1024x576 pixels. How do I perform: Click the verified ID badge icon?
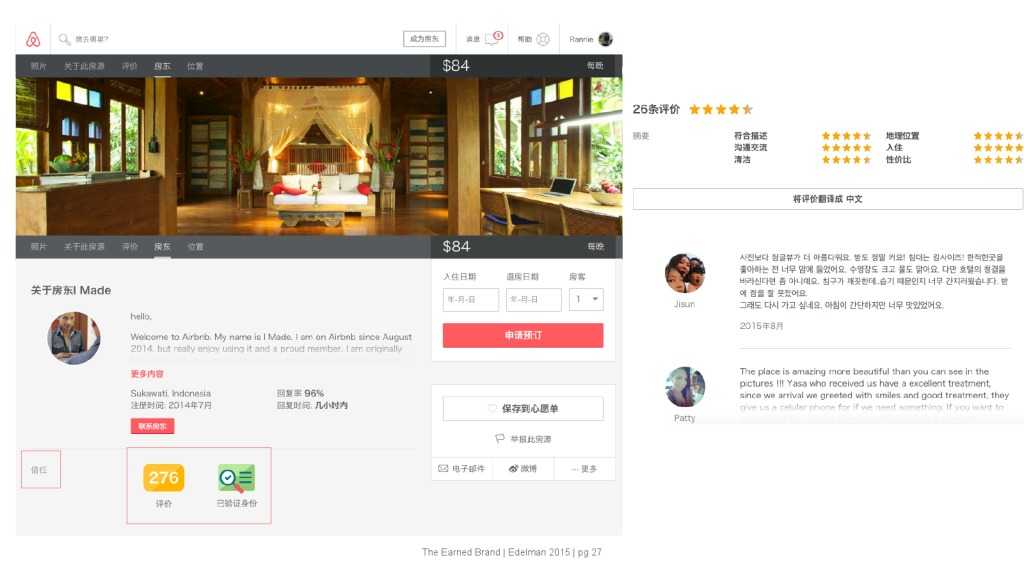[x=236, y=478]
